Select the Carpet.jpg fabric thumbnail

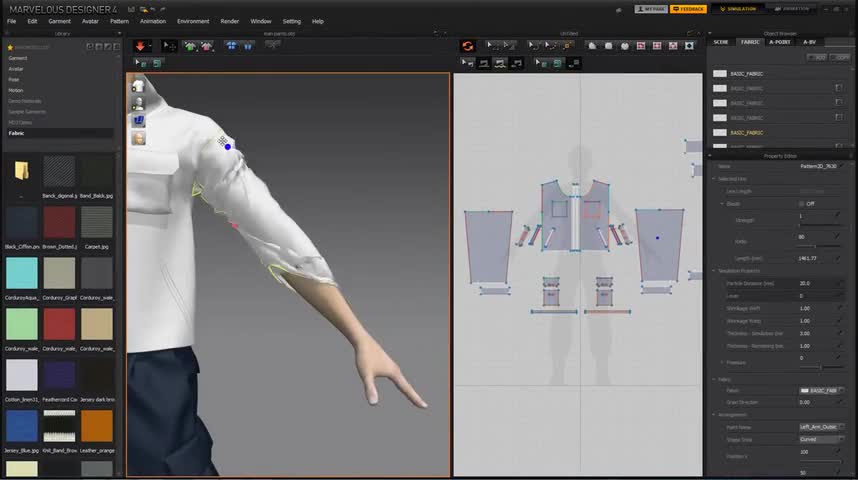(x=97, y=222)
